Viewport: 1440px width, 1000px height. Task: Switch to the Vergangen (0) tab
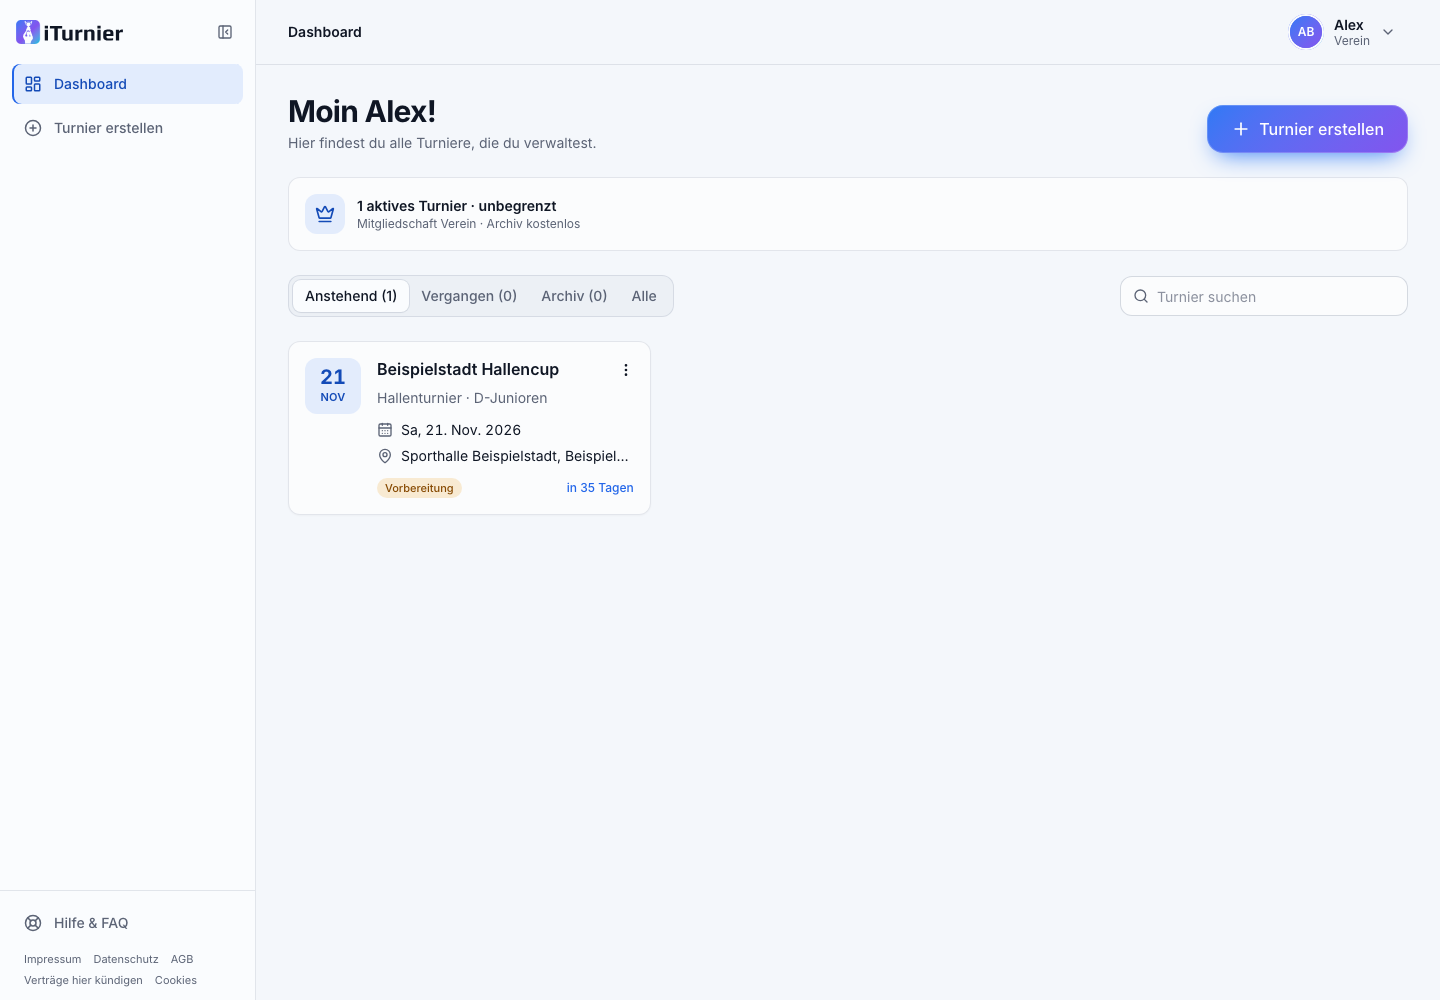[x=469, y=296]
